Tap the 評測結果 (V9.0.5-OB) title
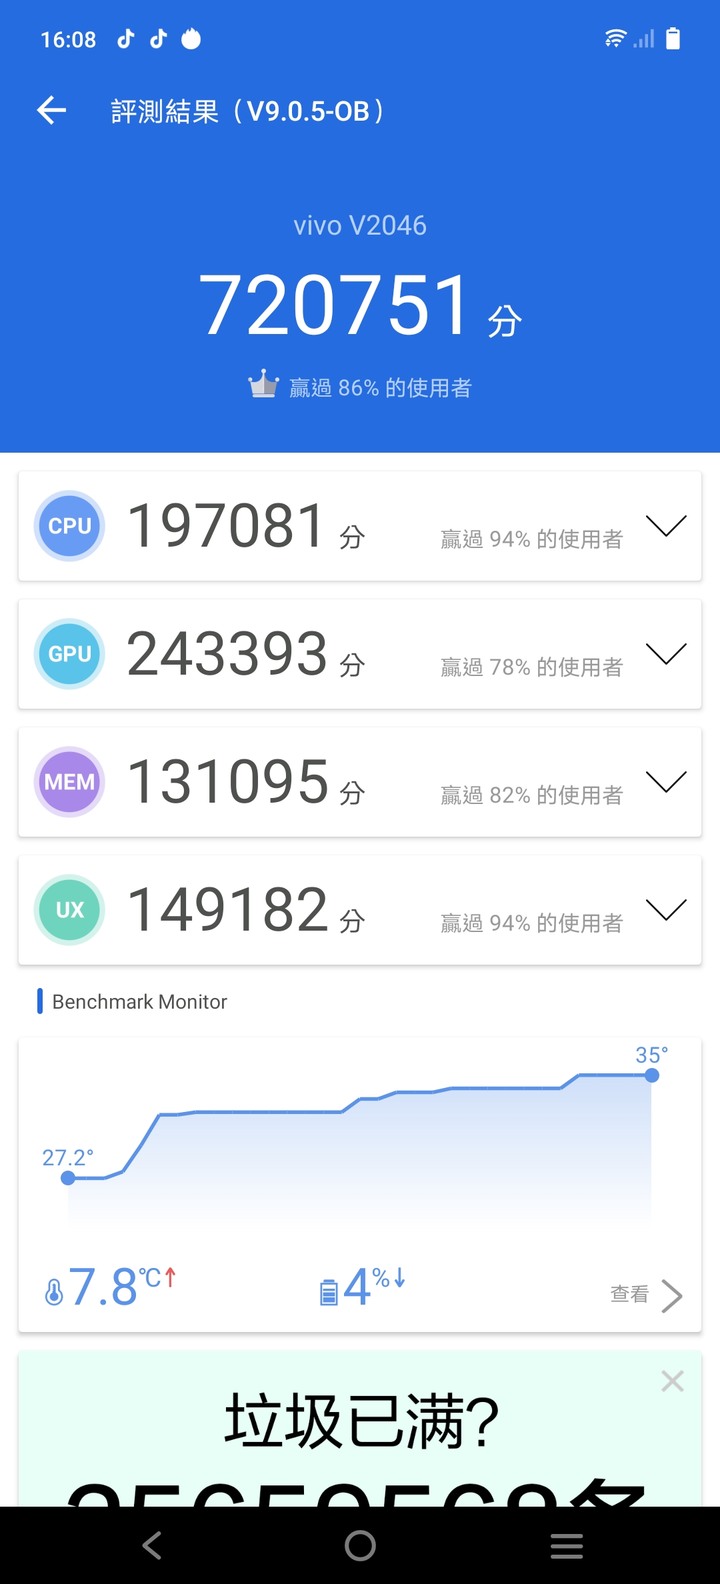 click(x=247, y=111)
